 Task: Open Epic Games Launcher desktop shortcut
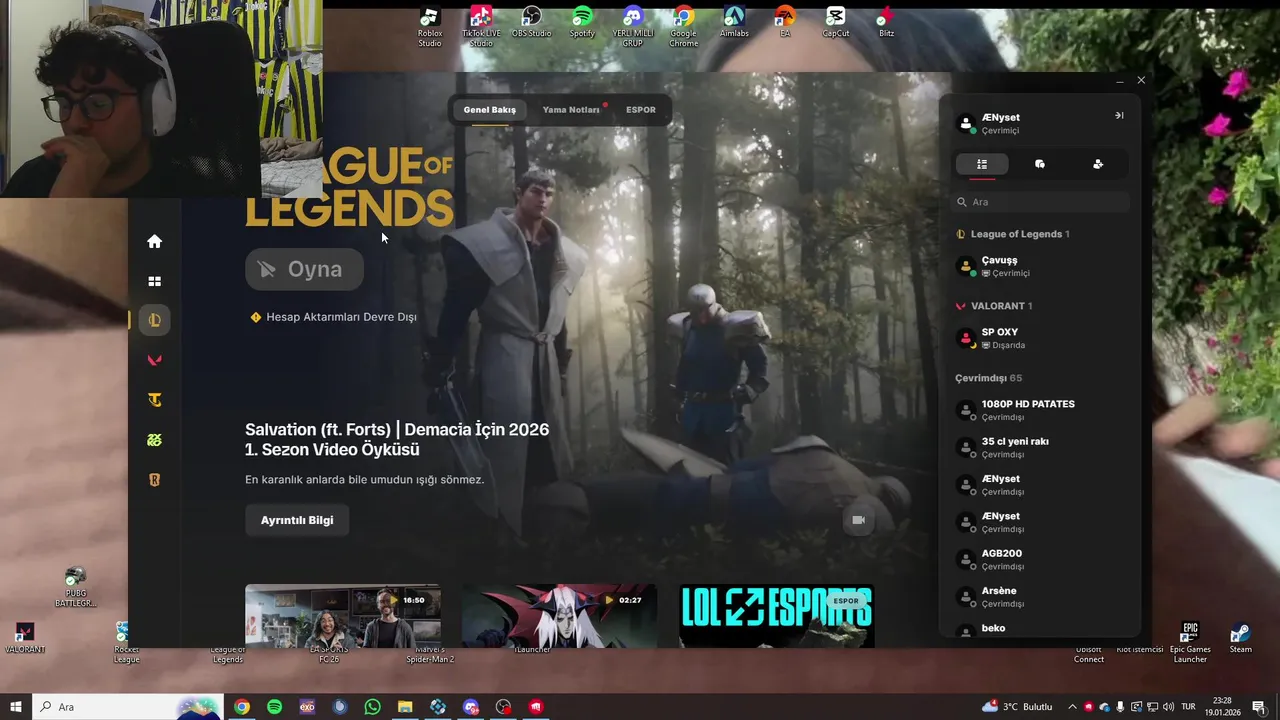pos(1190,643)
